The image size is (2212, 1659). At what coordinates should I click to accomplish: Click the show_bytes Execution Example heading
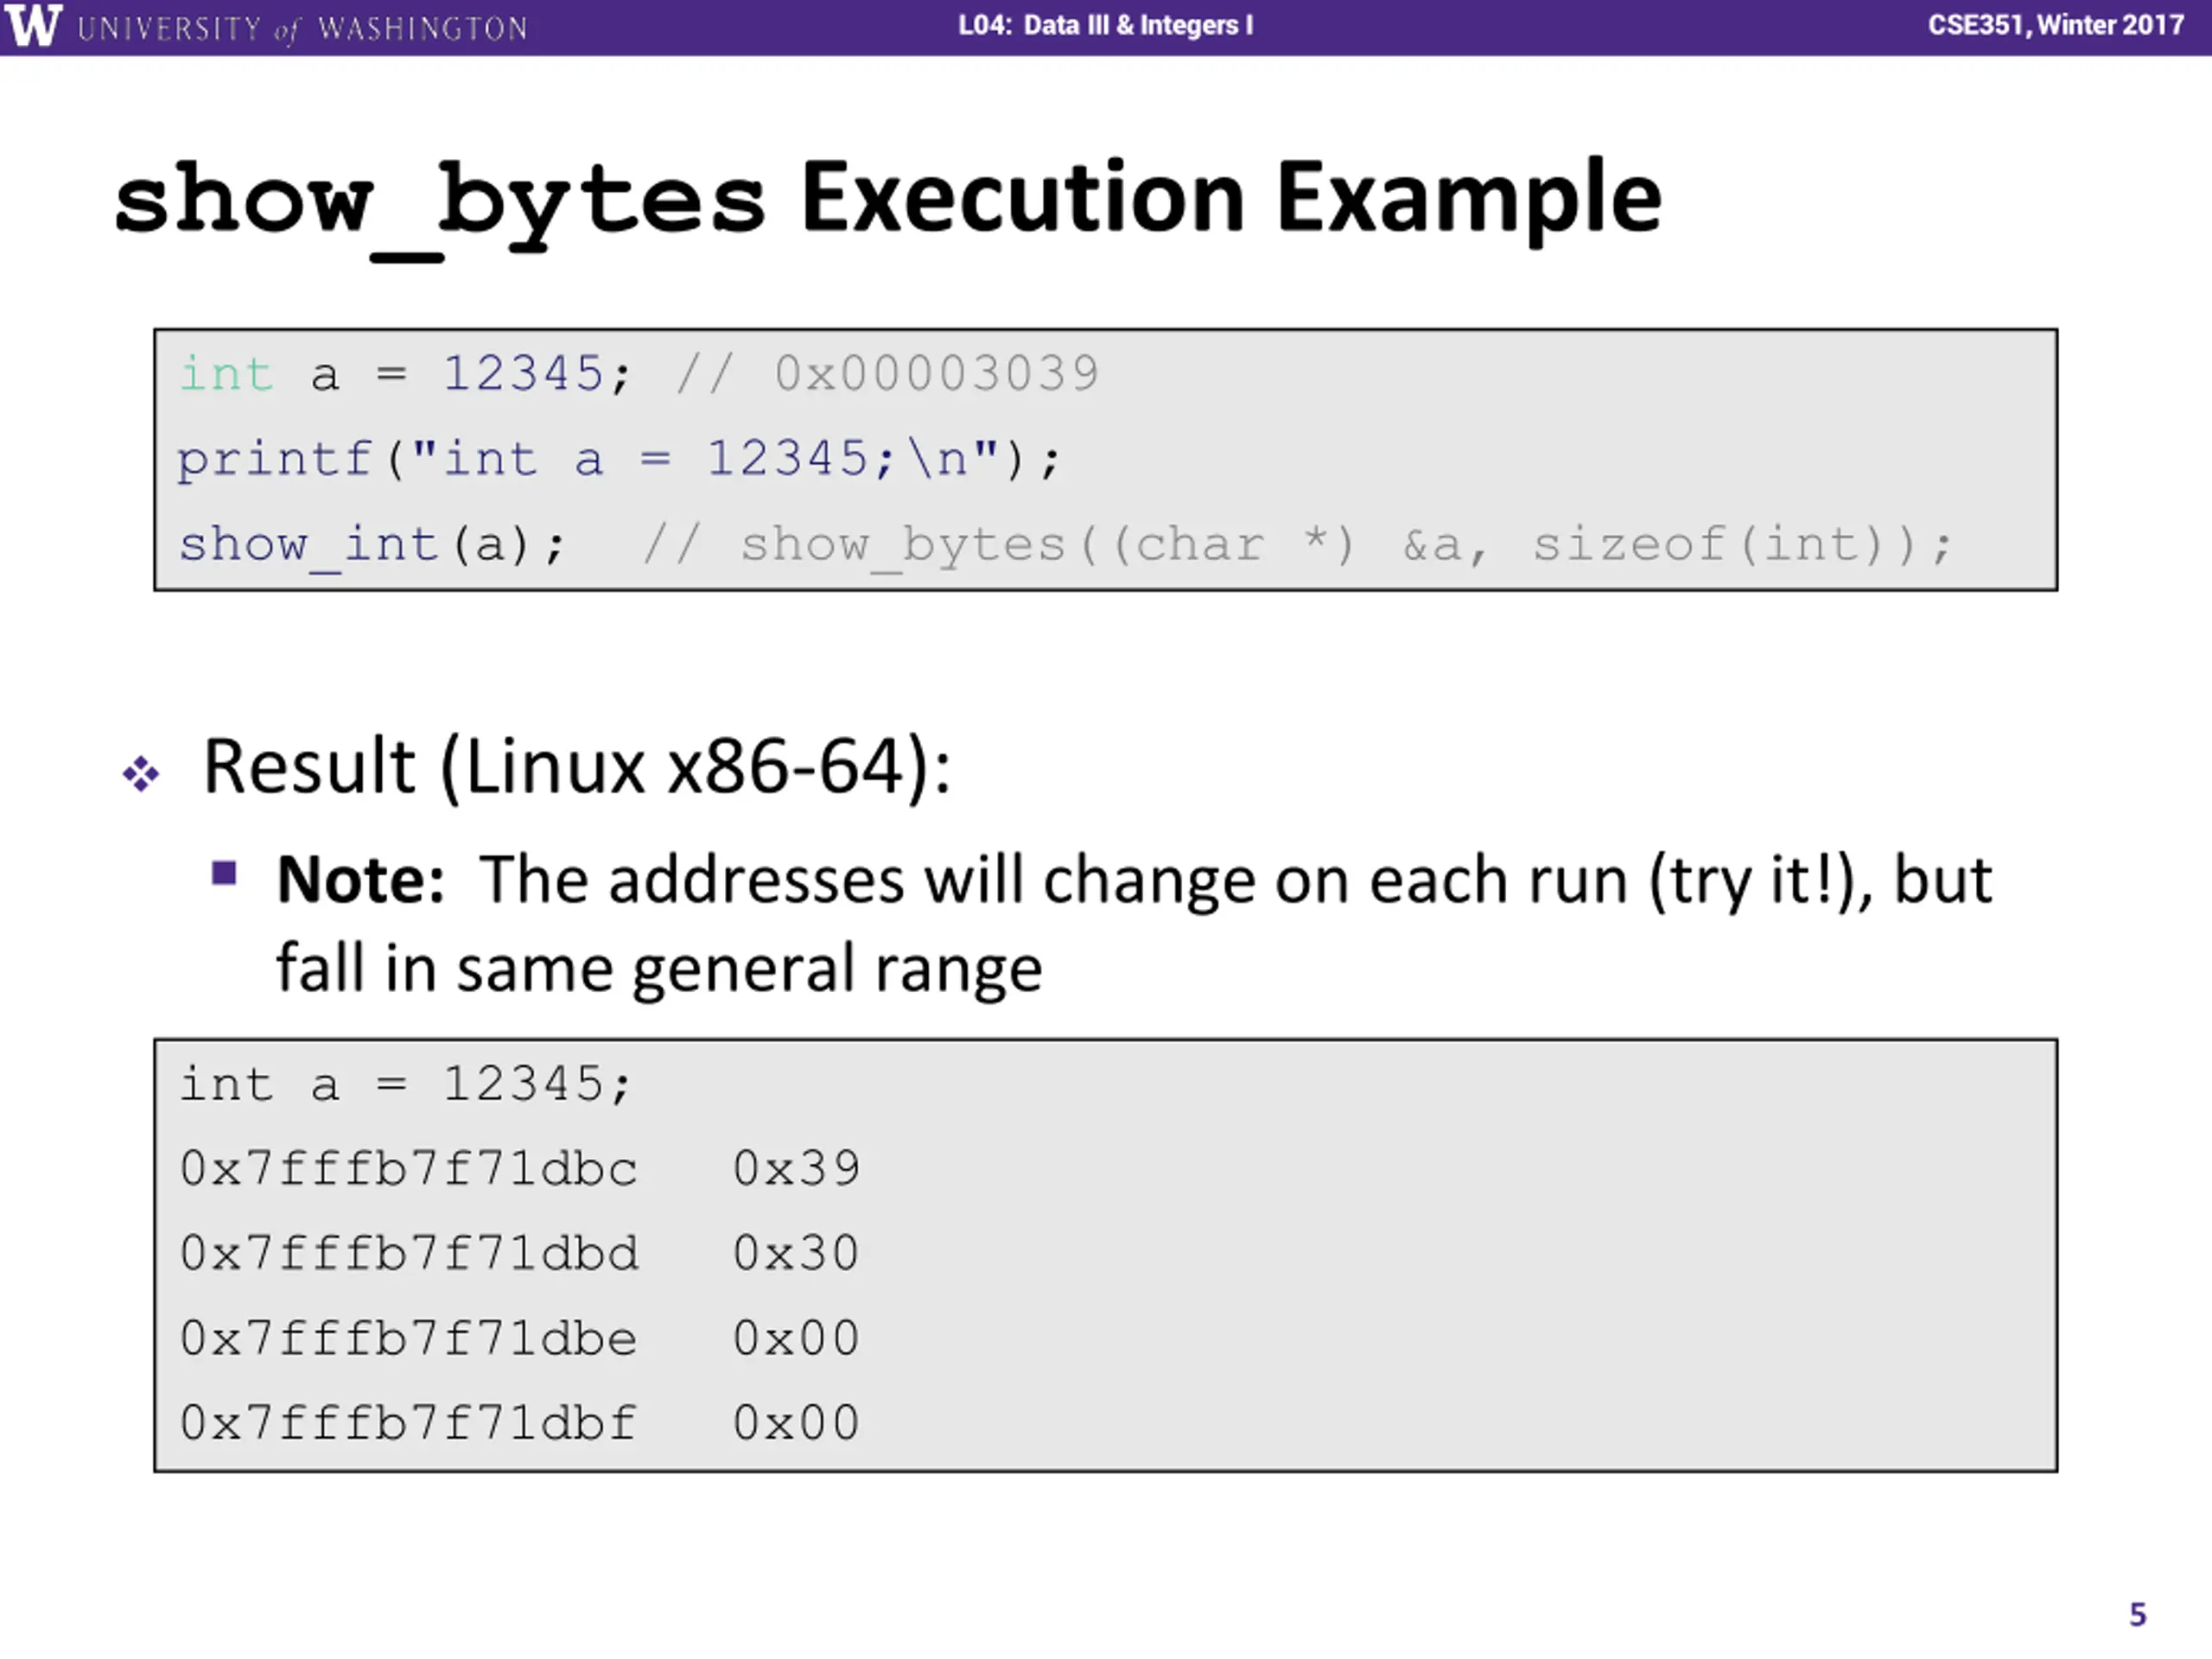pyautogui.click(x=887, y=203)
